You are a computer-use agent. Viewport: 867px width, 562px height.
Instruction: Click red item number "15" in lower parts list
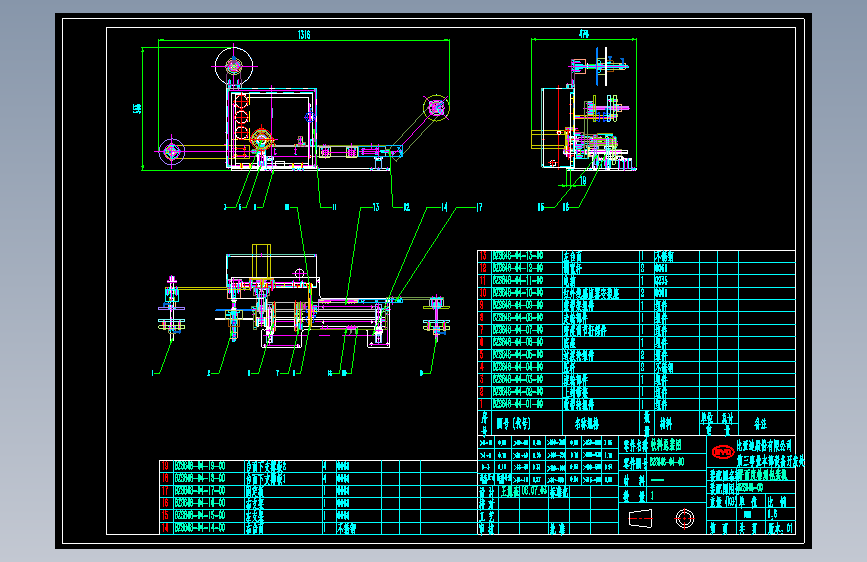165,516
